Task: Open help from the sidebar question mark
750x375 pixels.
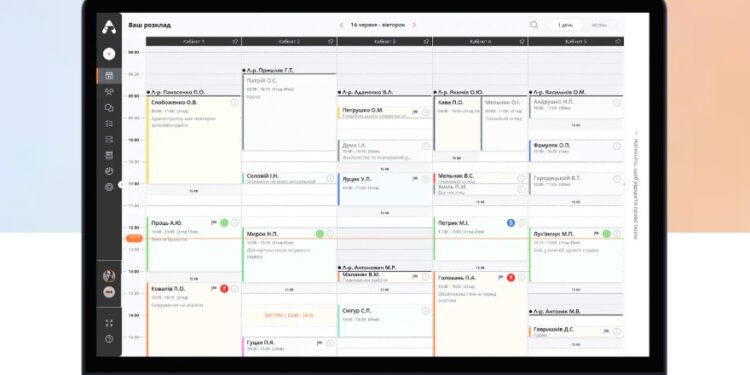Action: click(x=109, y=339)
